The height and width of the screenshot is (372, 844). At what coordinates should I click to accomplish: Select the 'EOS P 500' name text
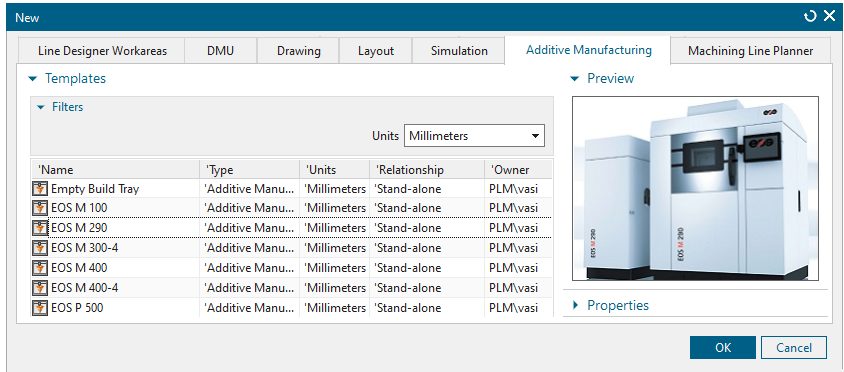(77, 308)
